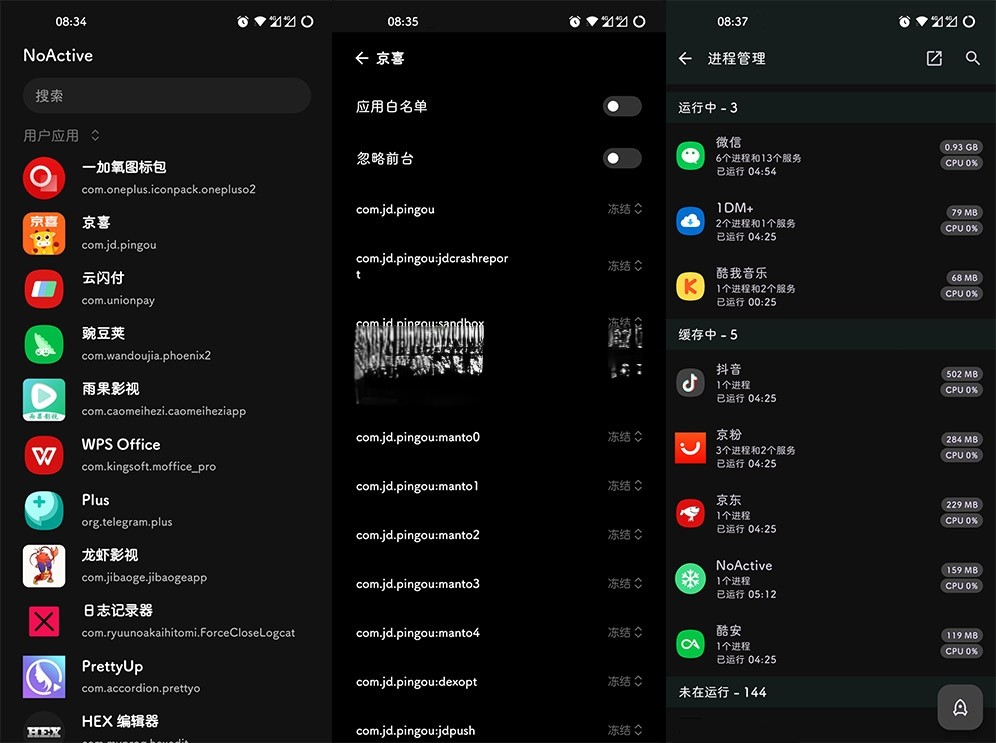The height and width of the screenshot is (743, 996).
Task: Select the process com.jd.pingou:manto2
Action: coord(418,535)
